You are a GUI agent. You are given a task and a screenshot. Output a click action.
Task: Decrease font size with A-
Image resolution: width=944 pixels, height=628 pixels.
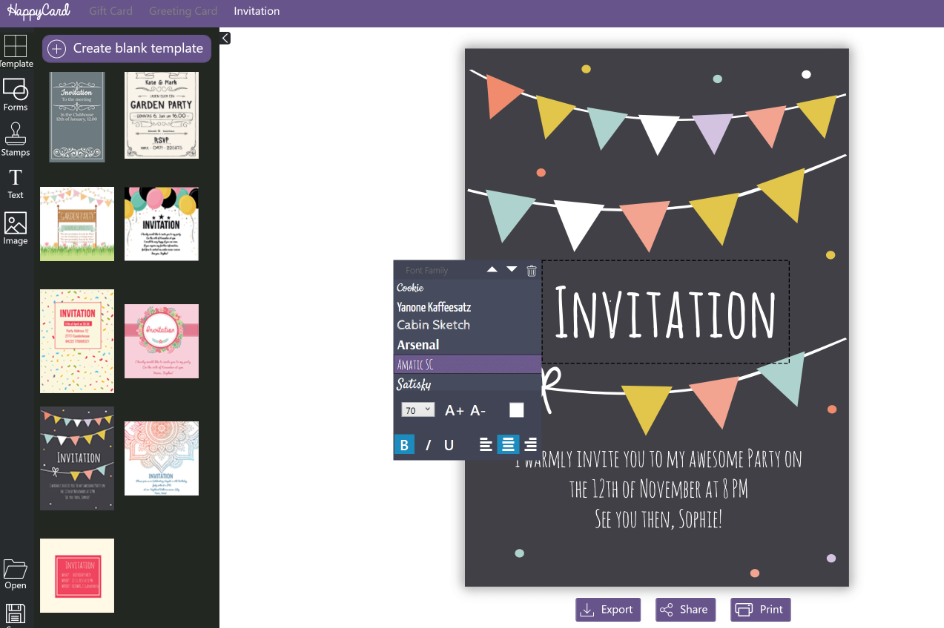tap(477, 411)
